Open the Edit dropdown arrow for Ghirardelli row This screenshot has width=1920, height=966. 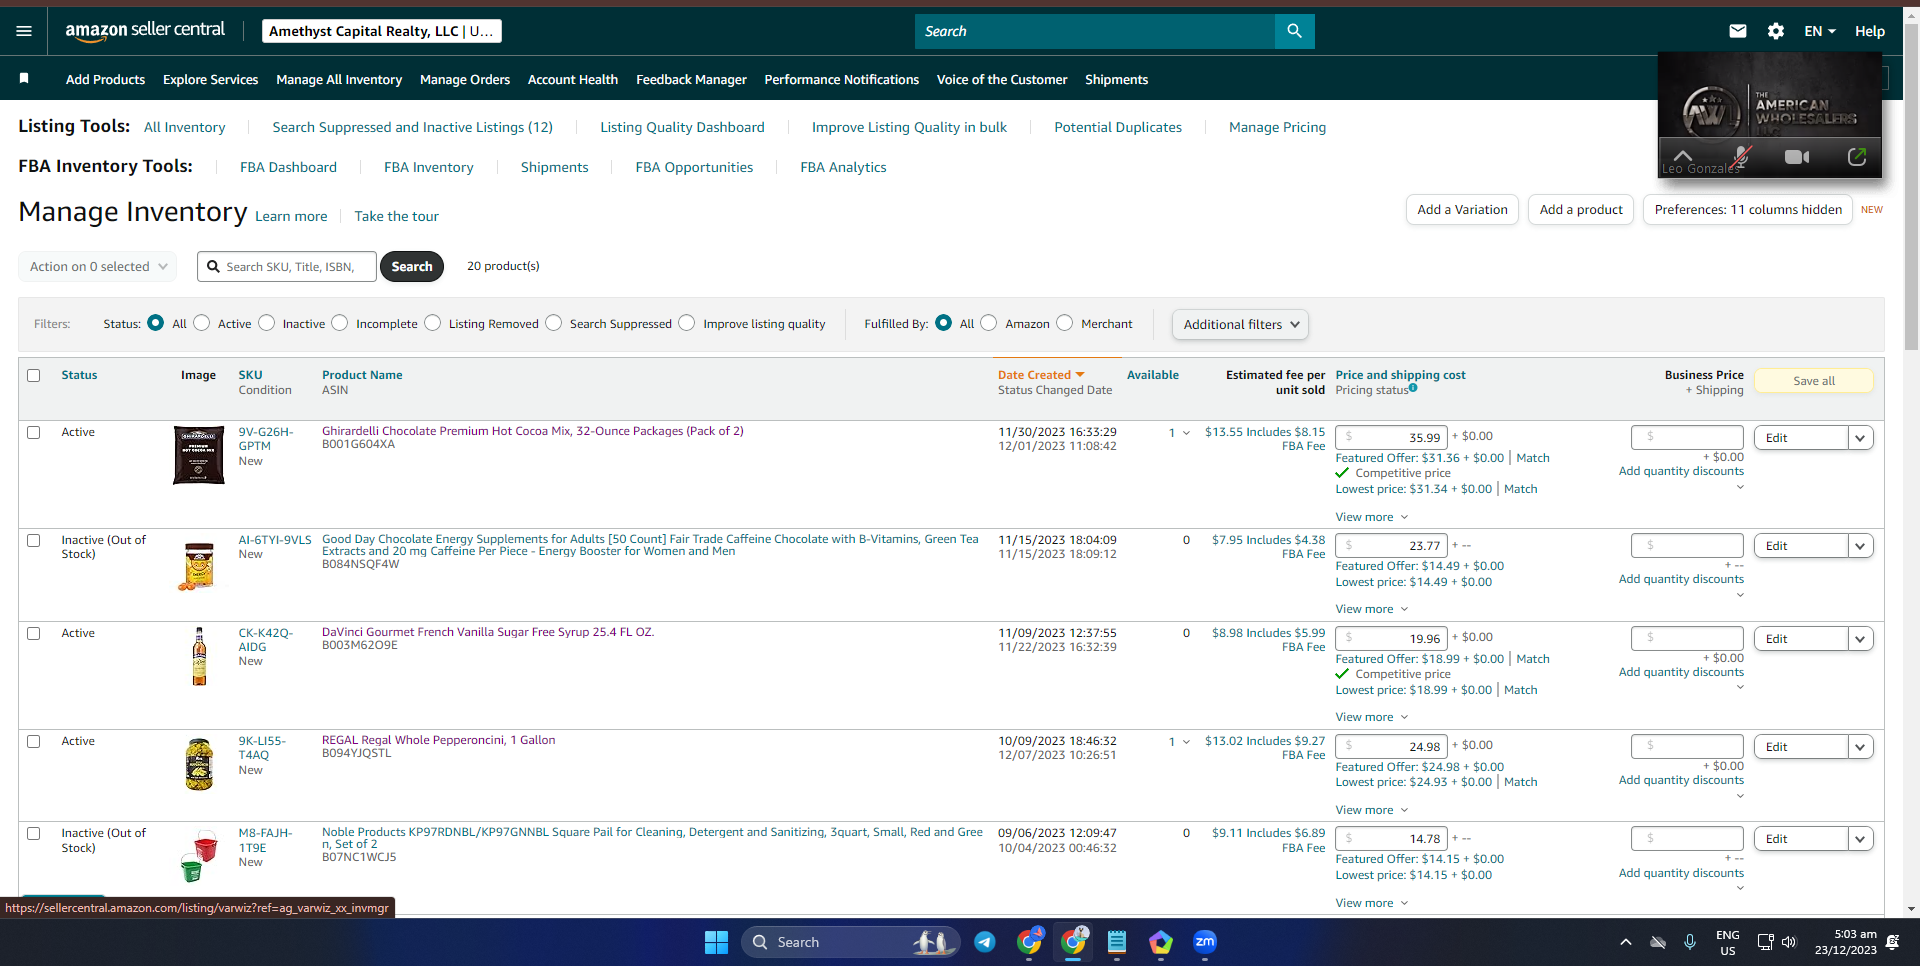[1860, 438]
